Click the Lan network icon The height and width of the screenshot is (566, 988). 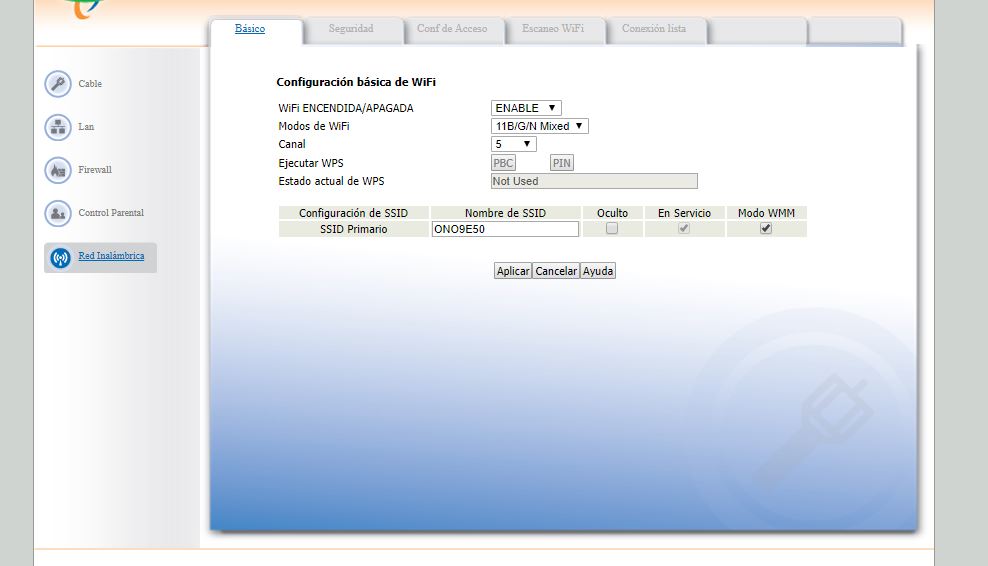[58, 127]
